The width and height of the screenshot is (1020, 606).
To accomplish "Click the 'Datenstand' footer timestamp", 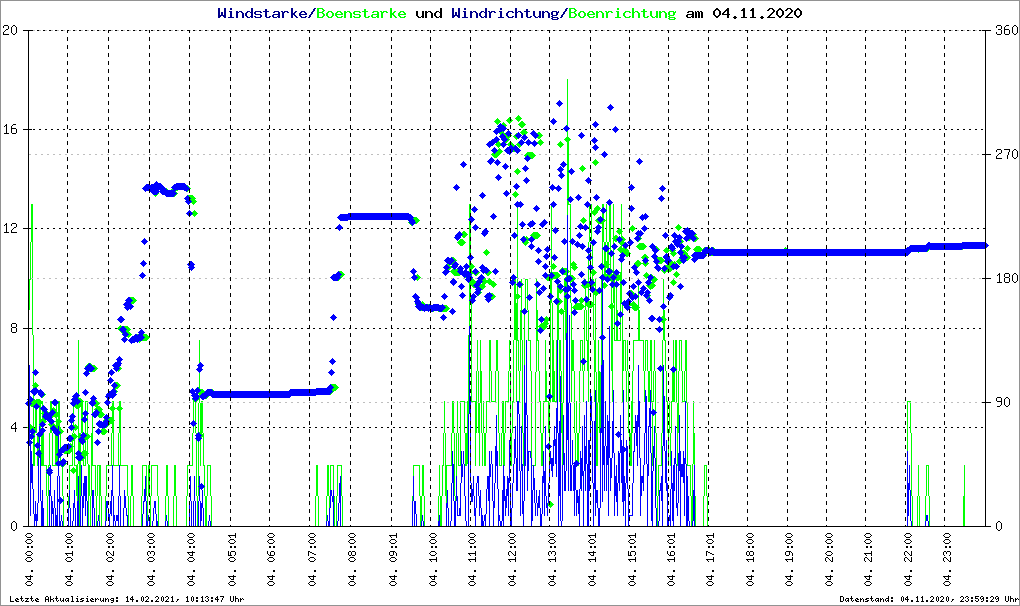I will (x=929, y=599).
